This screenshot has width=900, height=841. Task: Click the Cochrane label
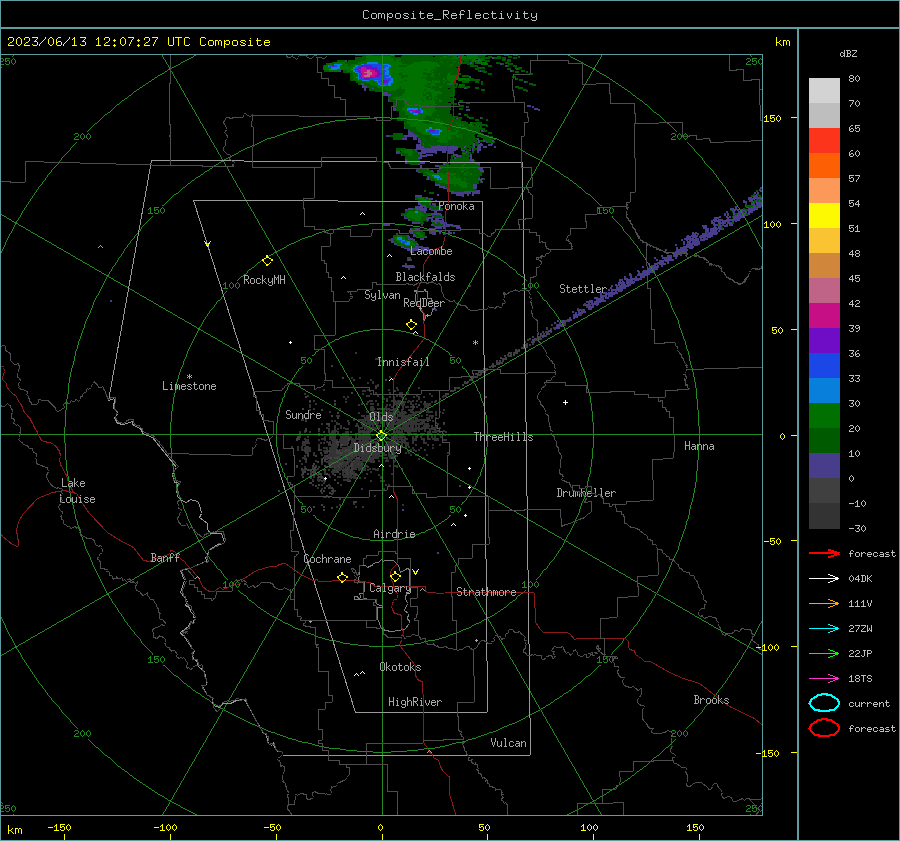327,559
